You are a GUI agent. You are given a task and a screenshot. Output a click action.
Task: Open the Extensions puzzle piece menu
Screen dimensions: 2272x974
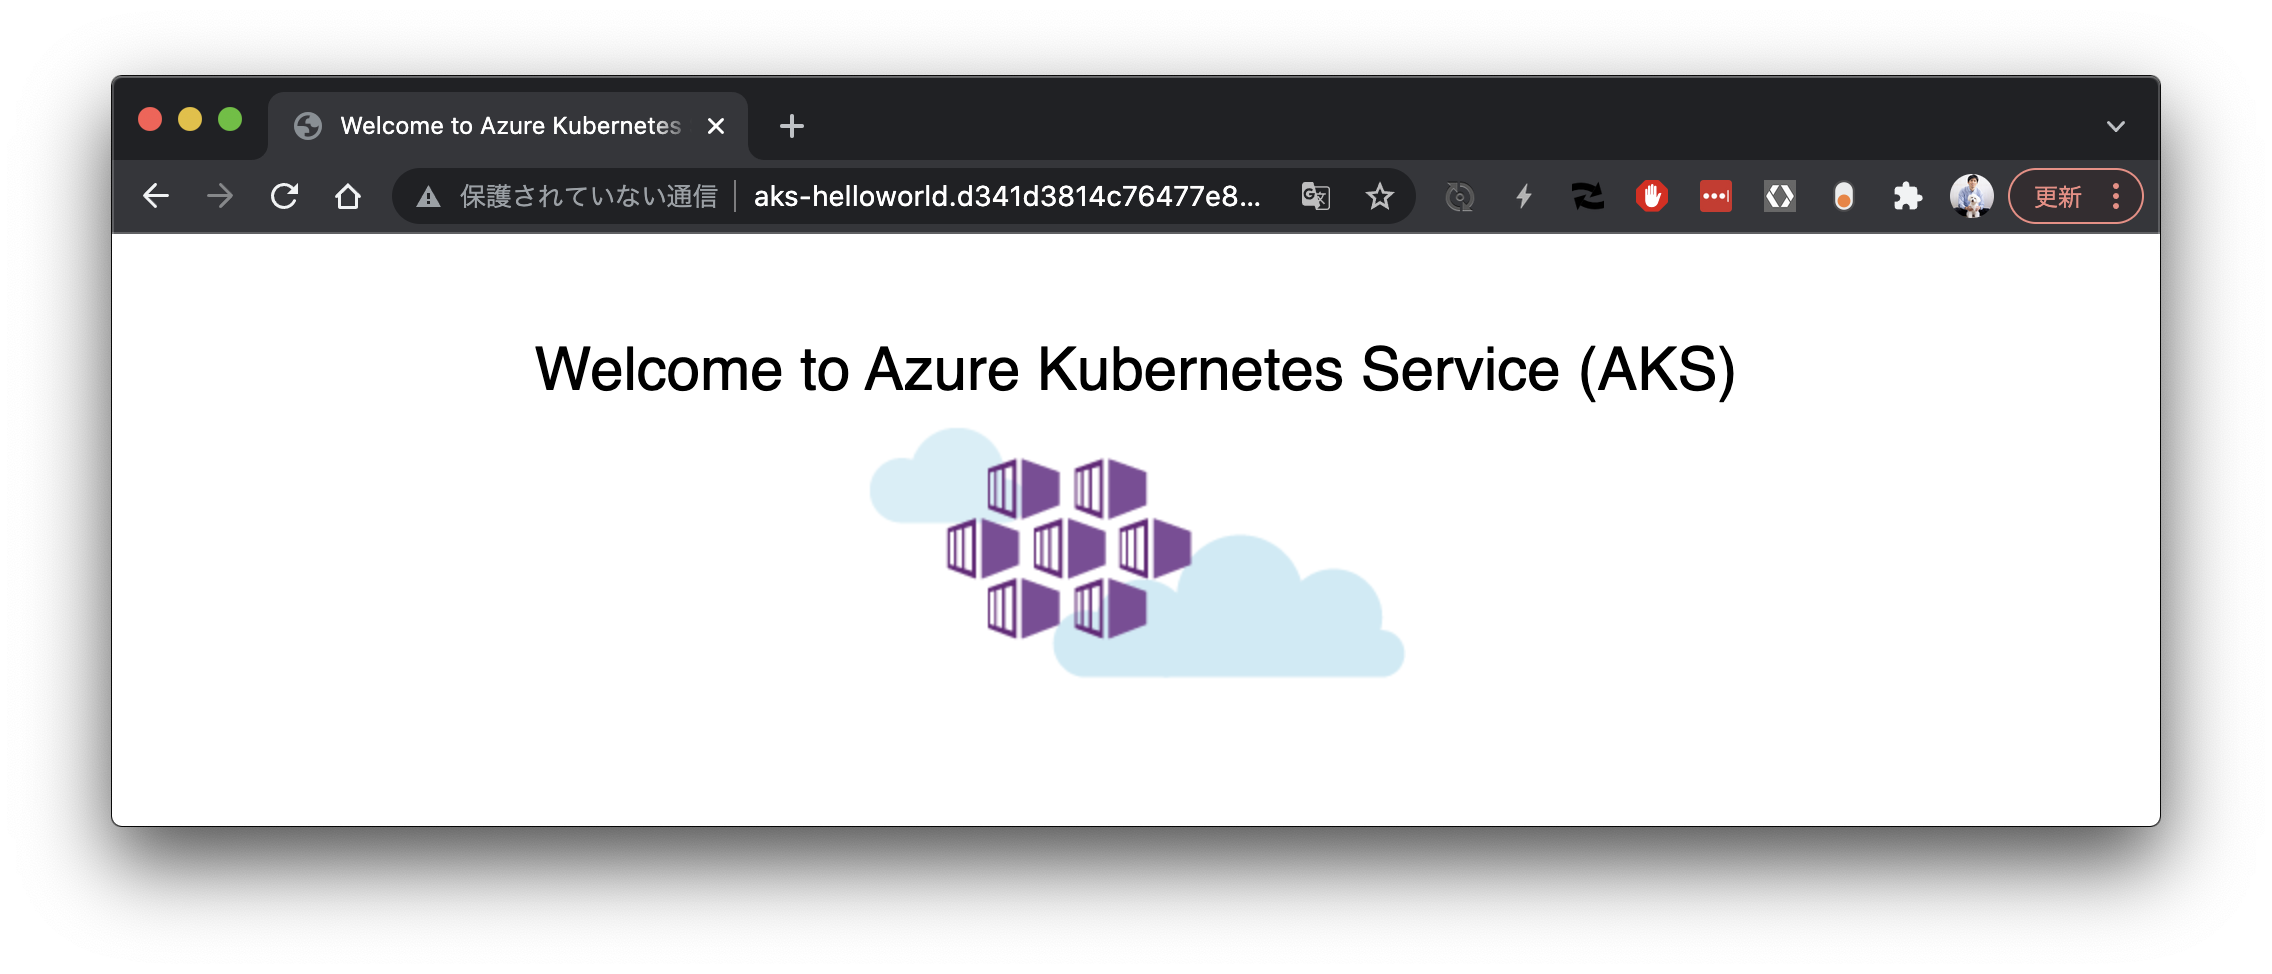(1908, 196)
